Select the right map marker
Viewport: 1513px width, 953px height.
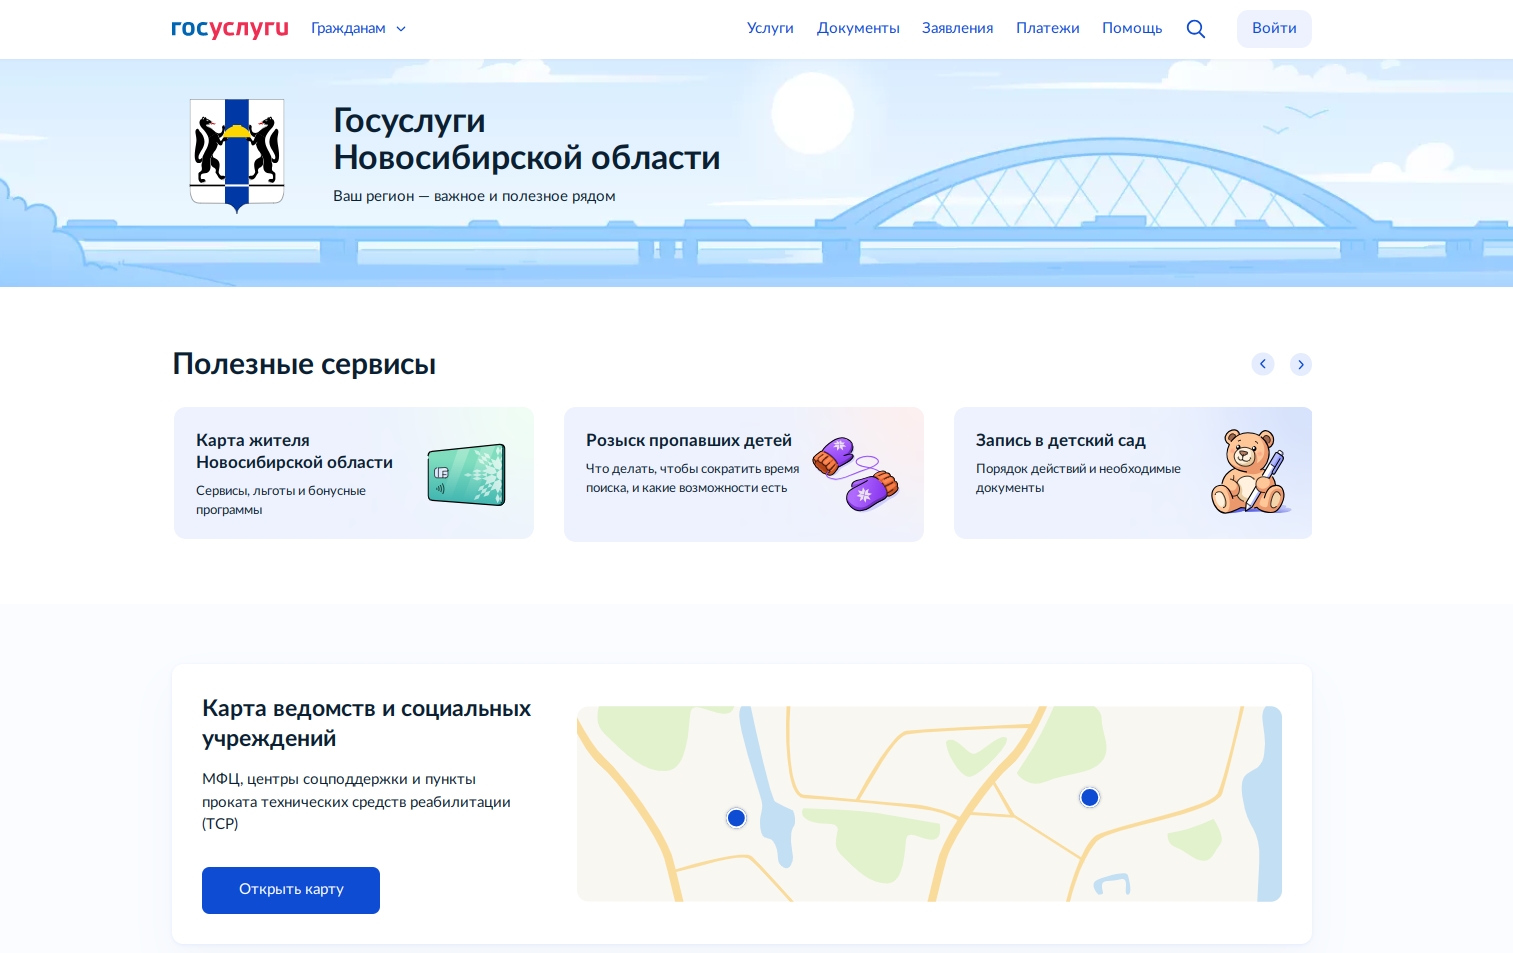(x=1089, y=797)
